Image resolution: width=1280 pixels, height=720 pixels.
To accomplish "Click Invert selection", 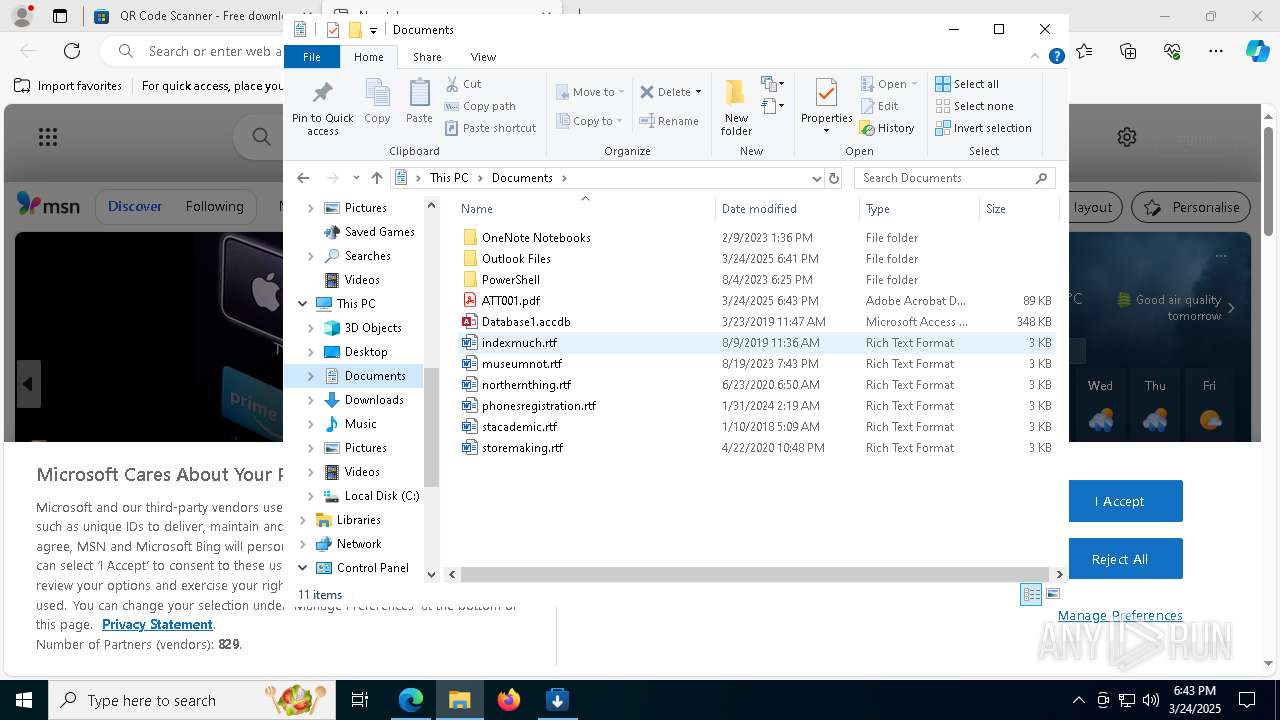I will tap(983, 128).
